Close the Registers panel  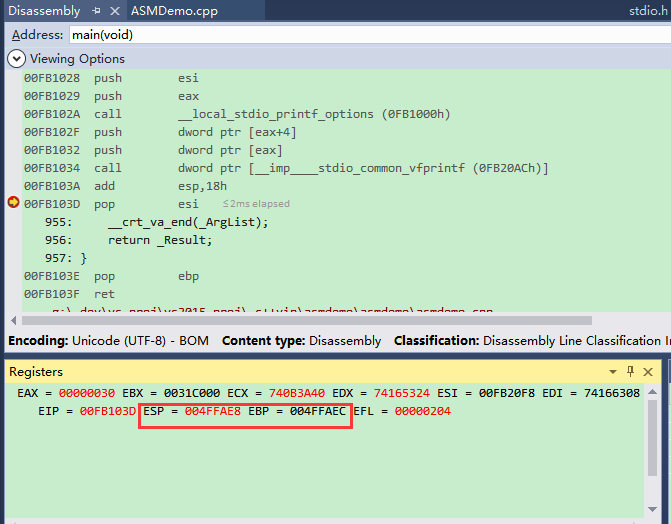pos(649,371)
